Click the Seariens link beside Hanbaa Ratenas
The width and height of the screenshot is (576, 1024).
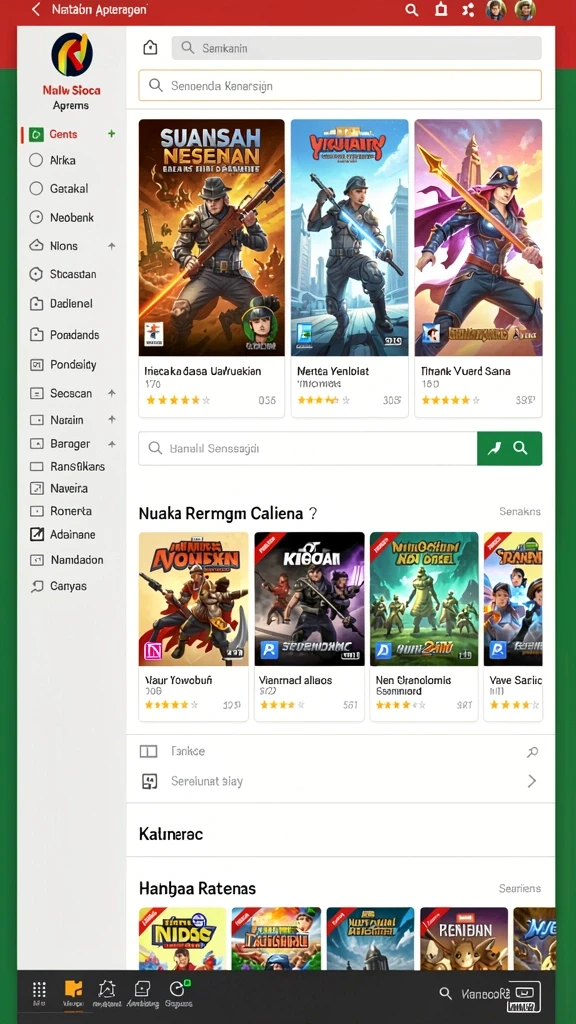[x=520, y=888]
